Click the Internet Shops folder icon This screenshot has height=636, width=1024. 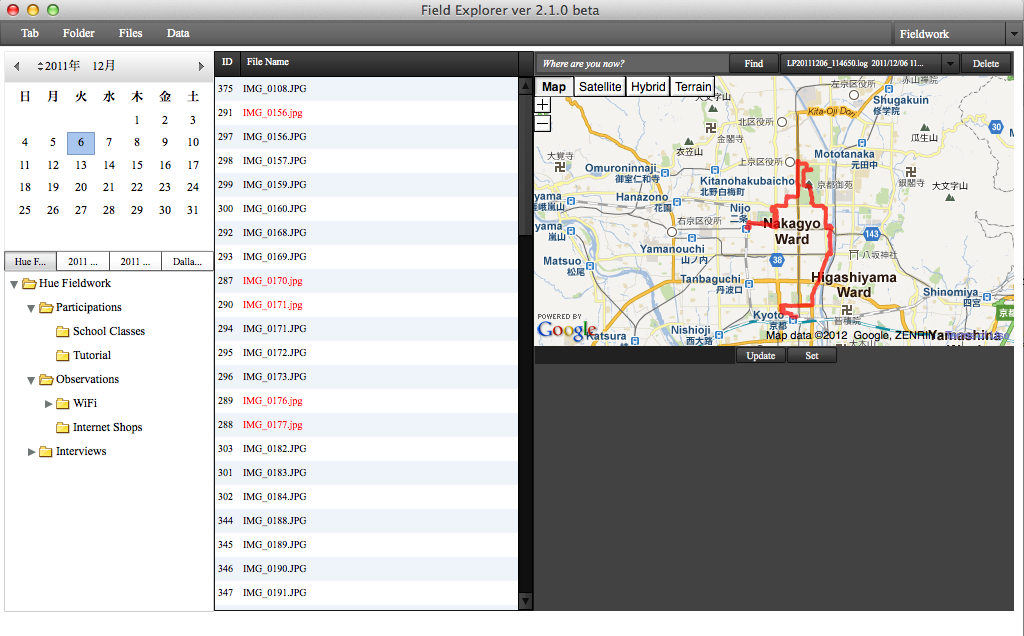coord(62,427)
